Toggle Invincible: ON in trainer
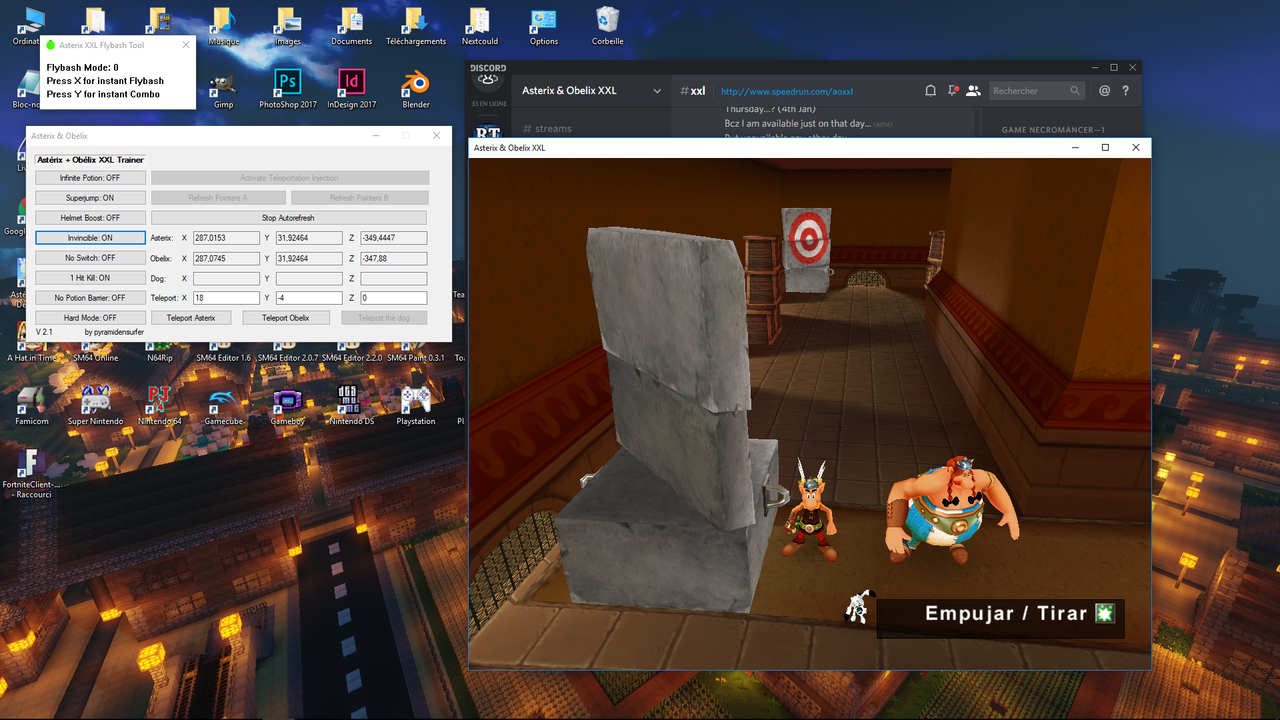The height and width of the screenshot is (720, 1280). pyautogui.click(x=90, y=238)
